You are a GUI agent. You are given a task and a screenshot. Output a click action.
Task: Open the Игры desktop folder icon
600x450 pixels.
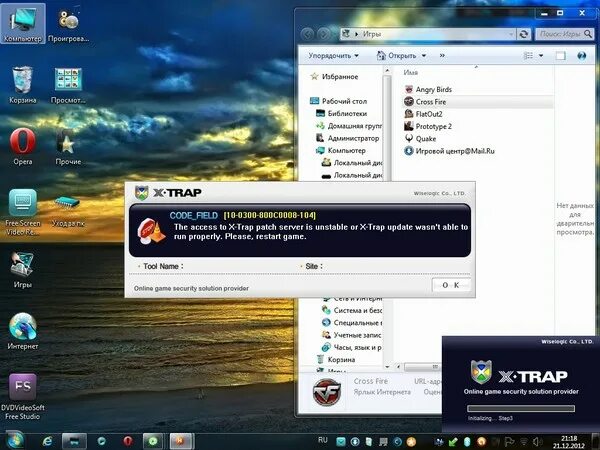click(23, 270)
